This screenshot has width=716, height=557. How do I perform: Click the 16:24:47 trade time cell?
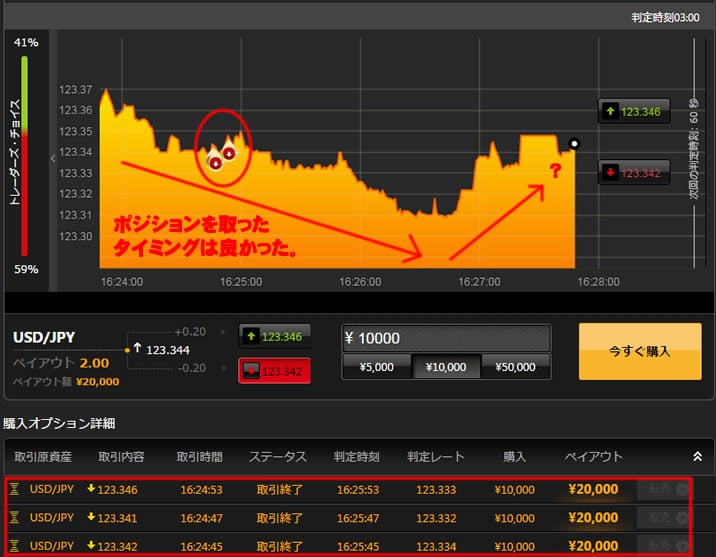point(201,518)
